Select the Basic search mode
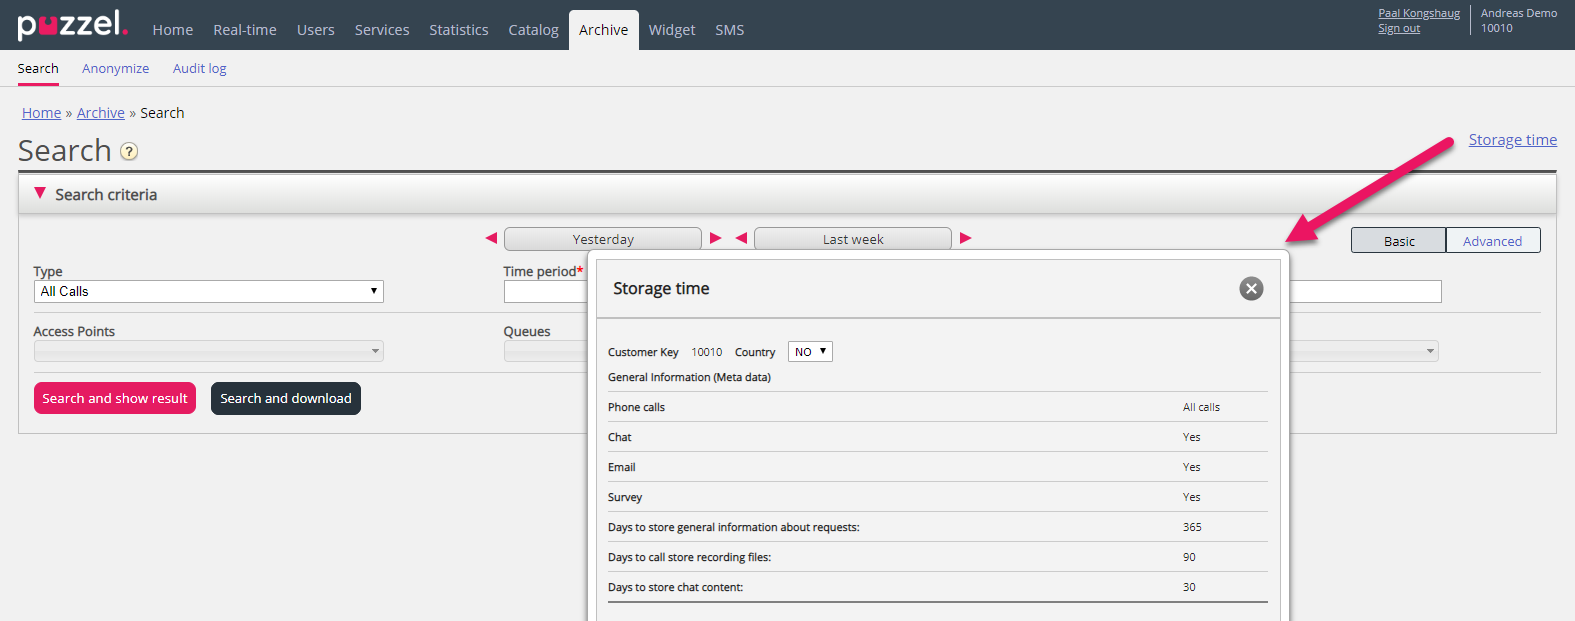Image resolution: width=1575 pixels, height=621 pixels. click(1398, 241)
